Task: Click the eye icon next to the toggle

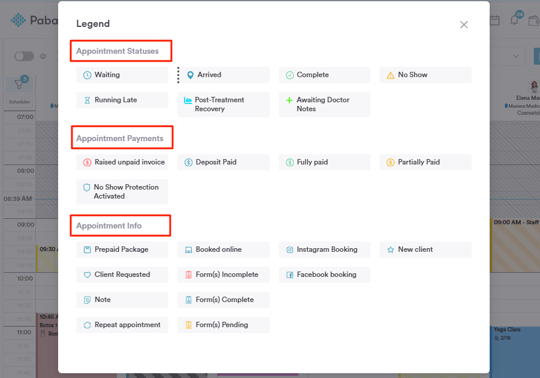Action: pos(43,56)
